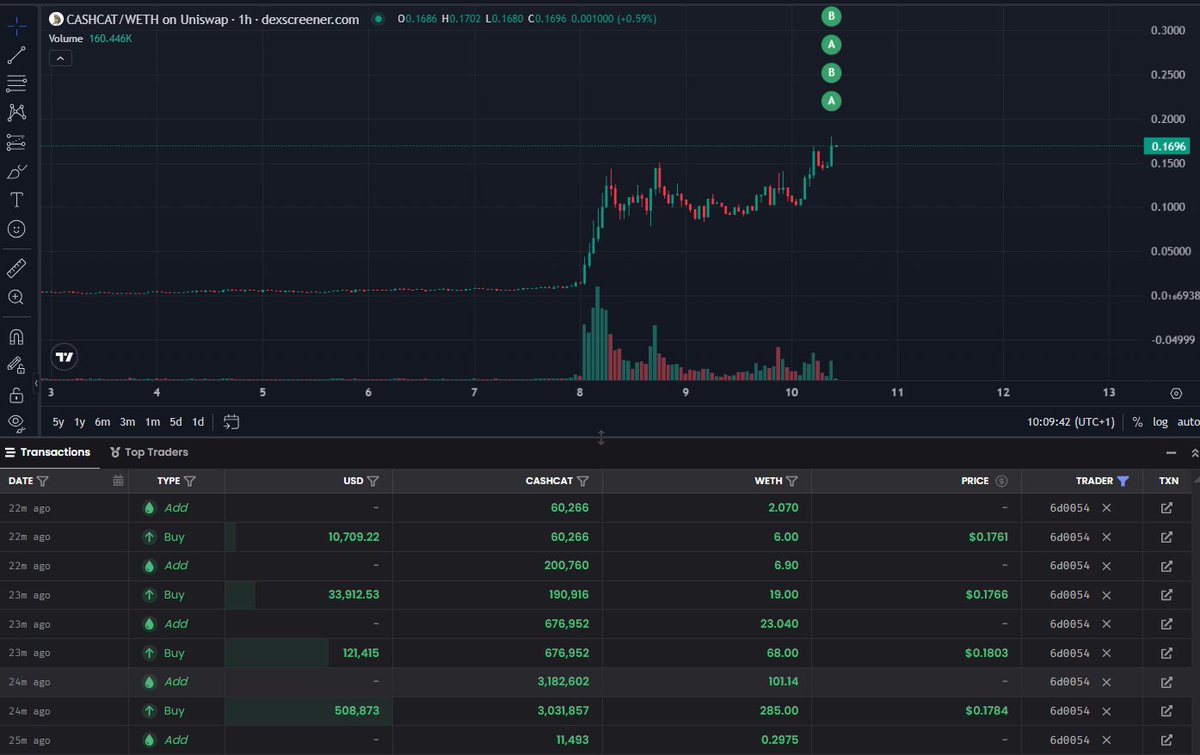Click the lowest A trade marker
This screenshot has height=755, width=1200.
pyautogui.click(x=831, y=101)
